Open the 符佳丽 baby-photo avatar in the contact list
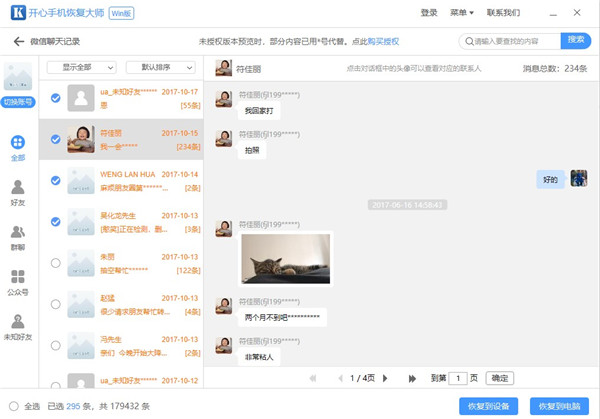 pos(81,139)
